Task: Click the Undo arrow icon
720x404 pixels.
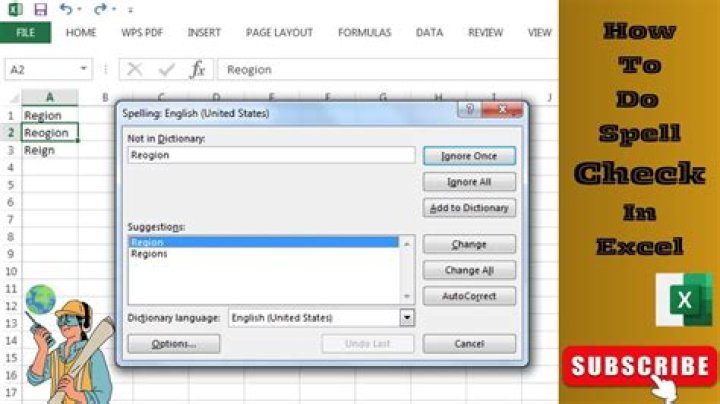Action: [x=65, y=10]
